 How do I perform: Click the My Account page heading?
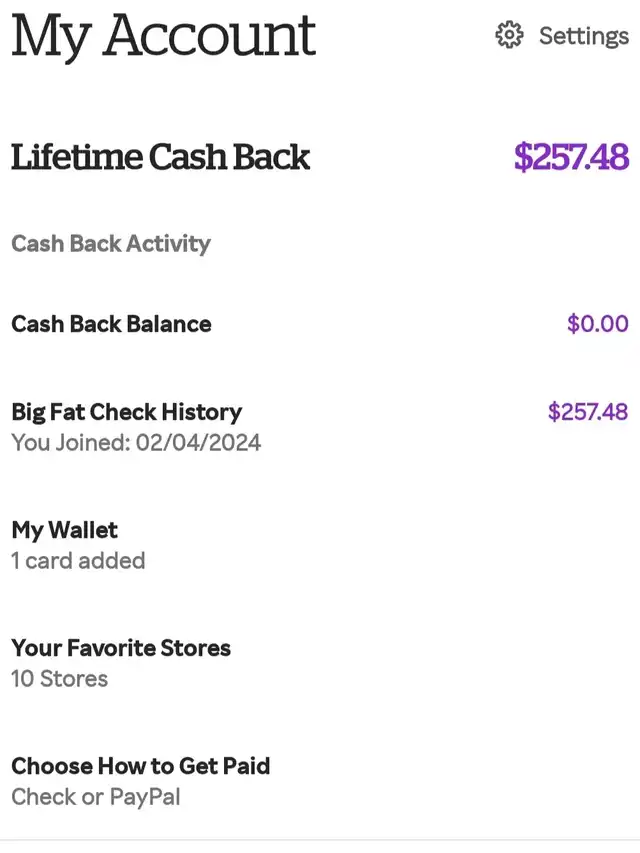[x=163, y=35]
